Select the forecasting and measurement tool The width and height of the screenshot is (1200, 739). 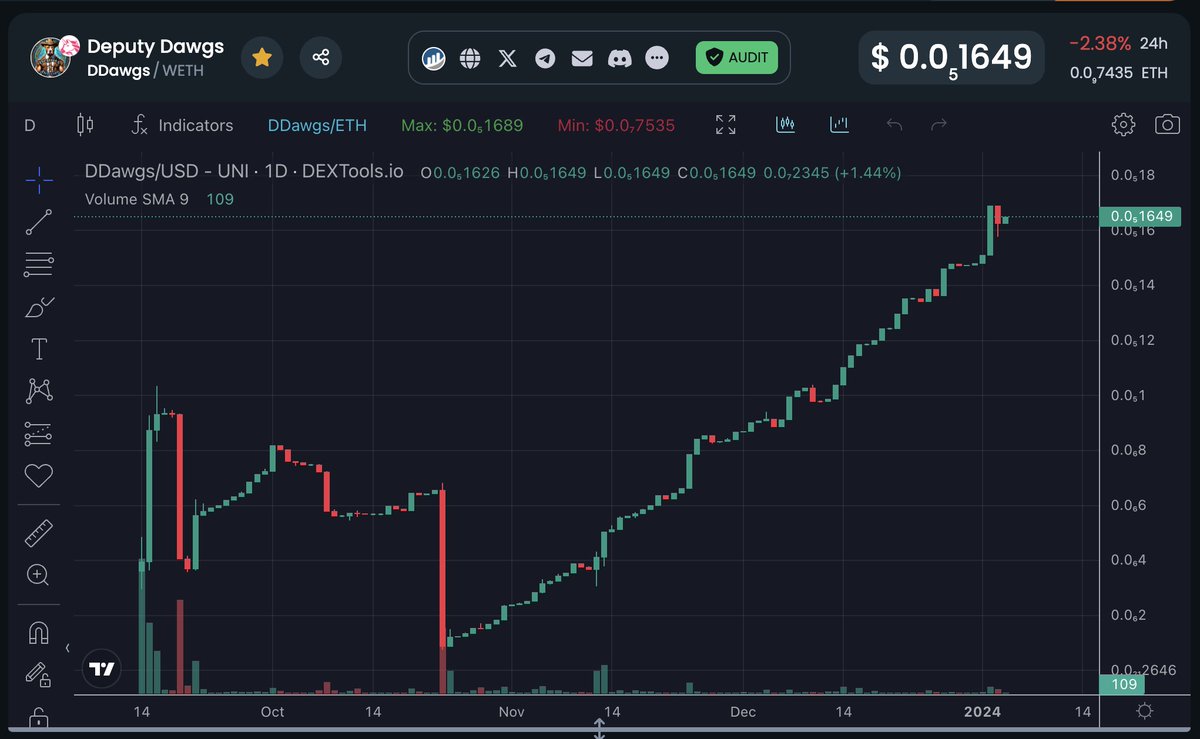39,434
